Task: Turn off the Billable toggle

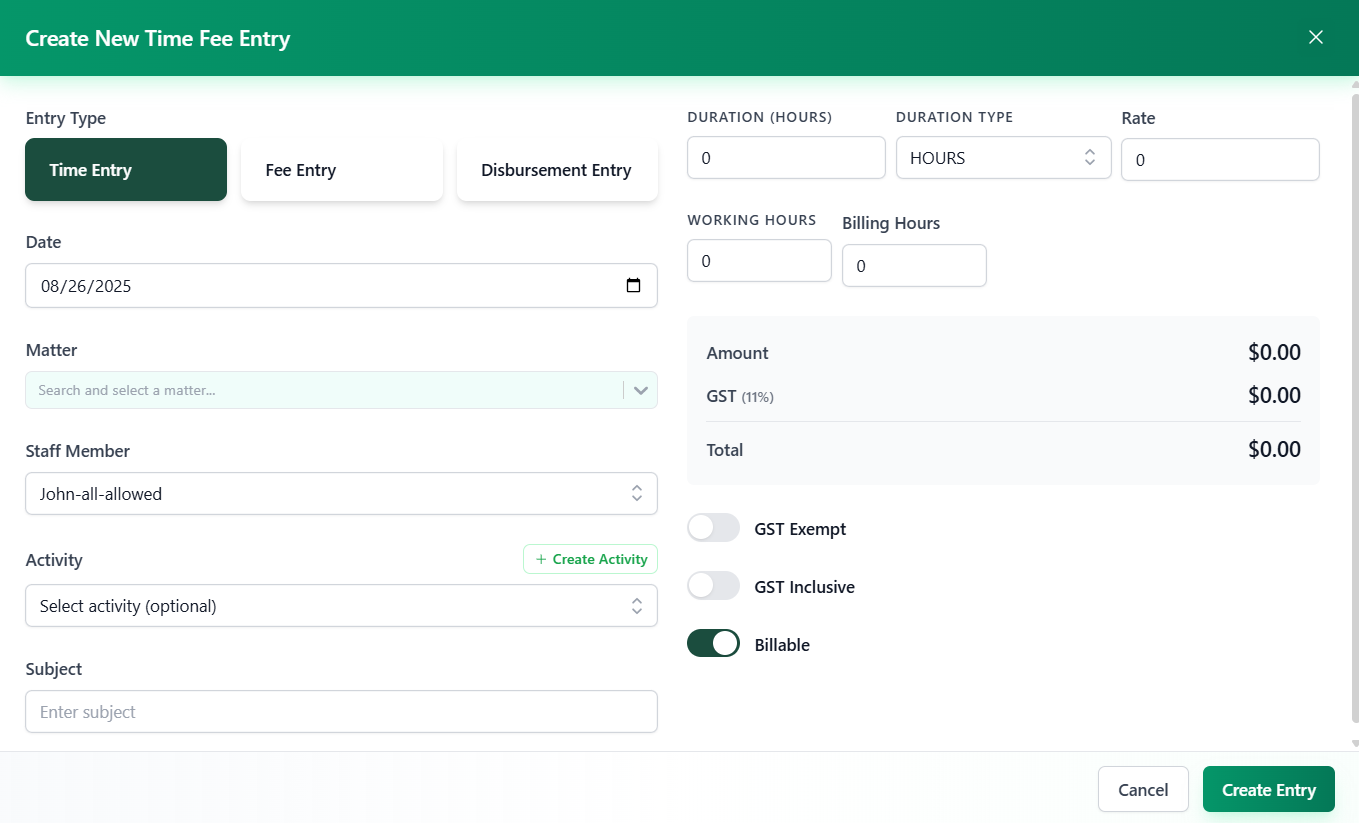Action: click(713, 644)
